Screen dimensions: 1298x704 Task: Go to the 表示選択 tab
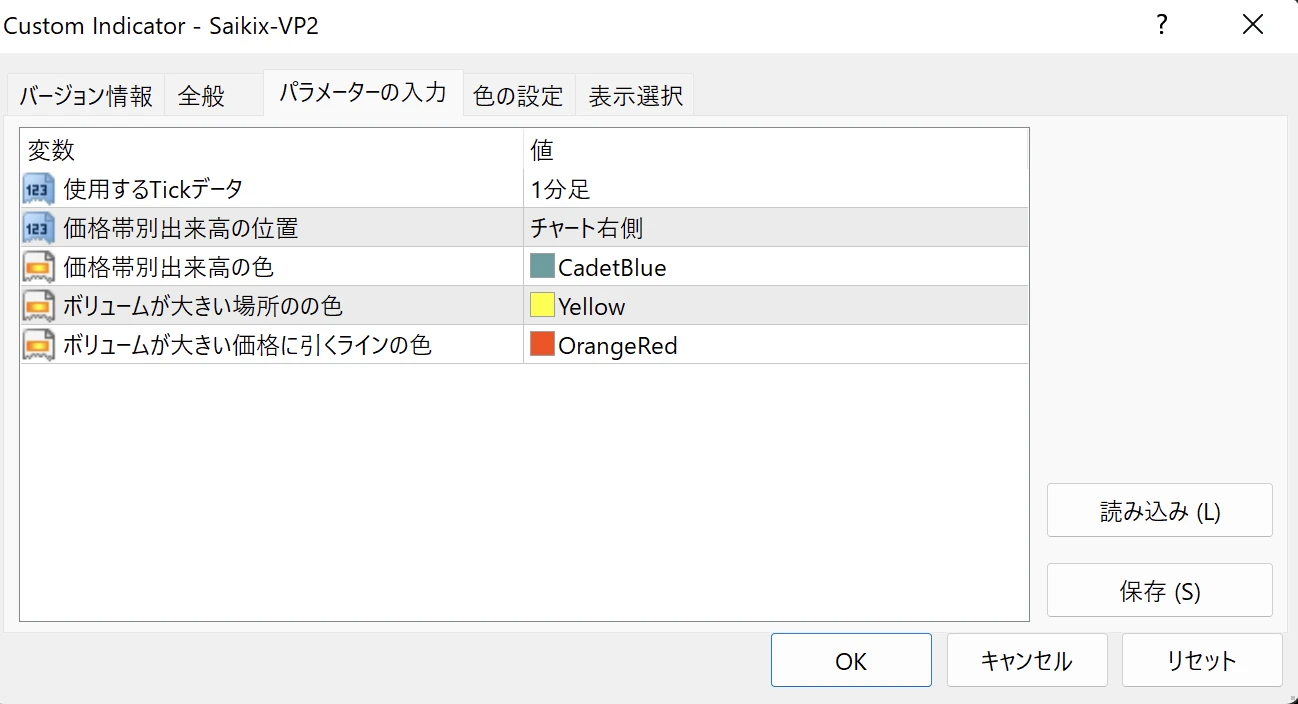tap(635, 96)
